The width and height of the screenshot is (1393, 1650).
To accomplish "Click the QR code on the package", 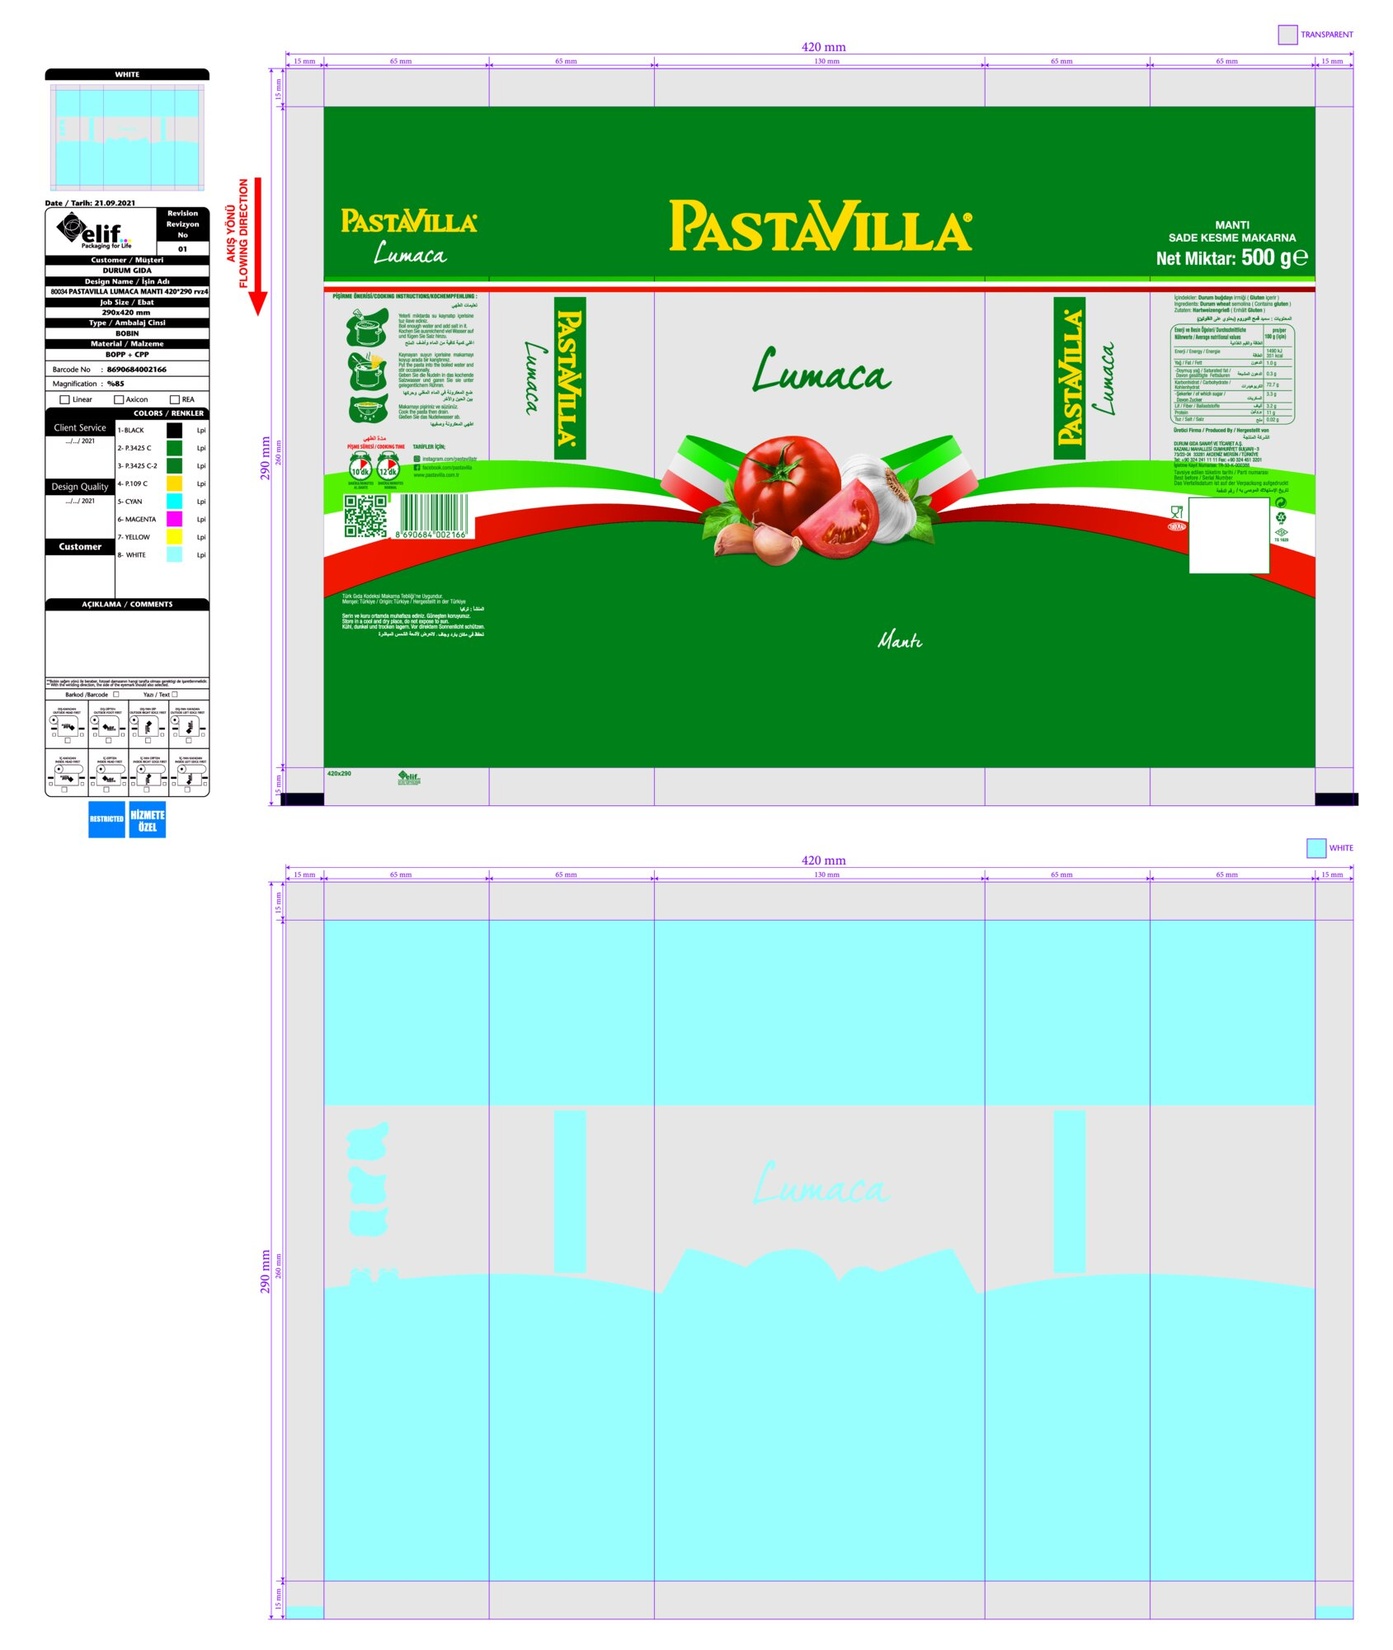I will pos(365,517).
